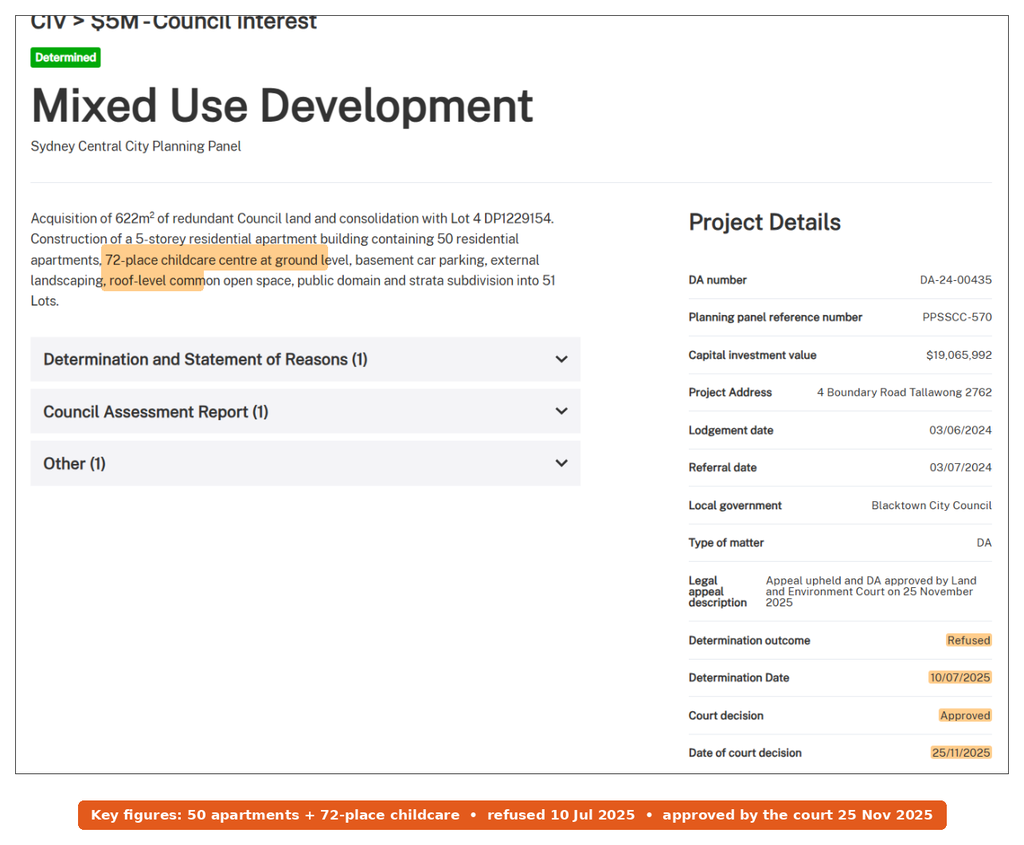Image resolution: width=1024 pixels, height=845 pixels.
Task: Select court decision date 25/11/2025
Action: click(x=961, y=753)
